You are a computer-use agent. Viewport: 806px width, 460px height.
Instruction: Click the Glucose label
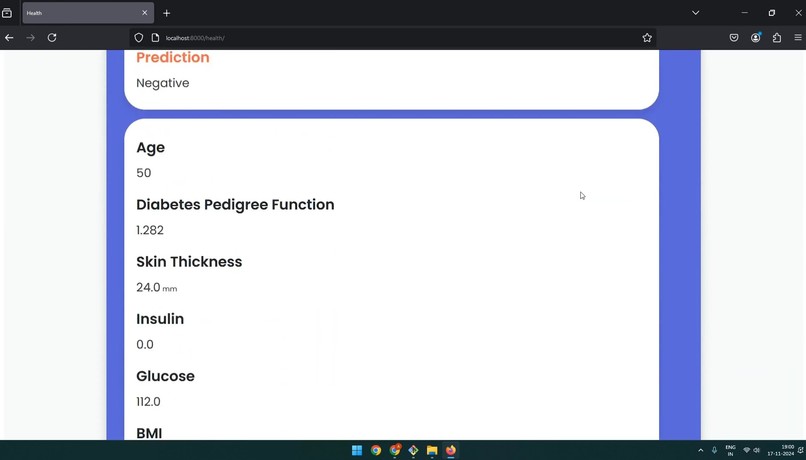[165, 376]
